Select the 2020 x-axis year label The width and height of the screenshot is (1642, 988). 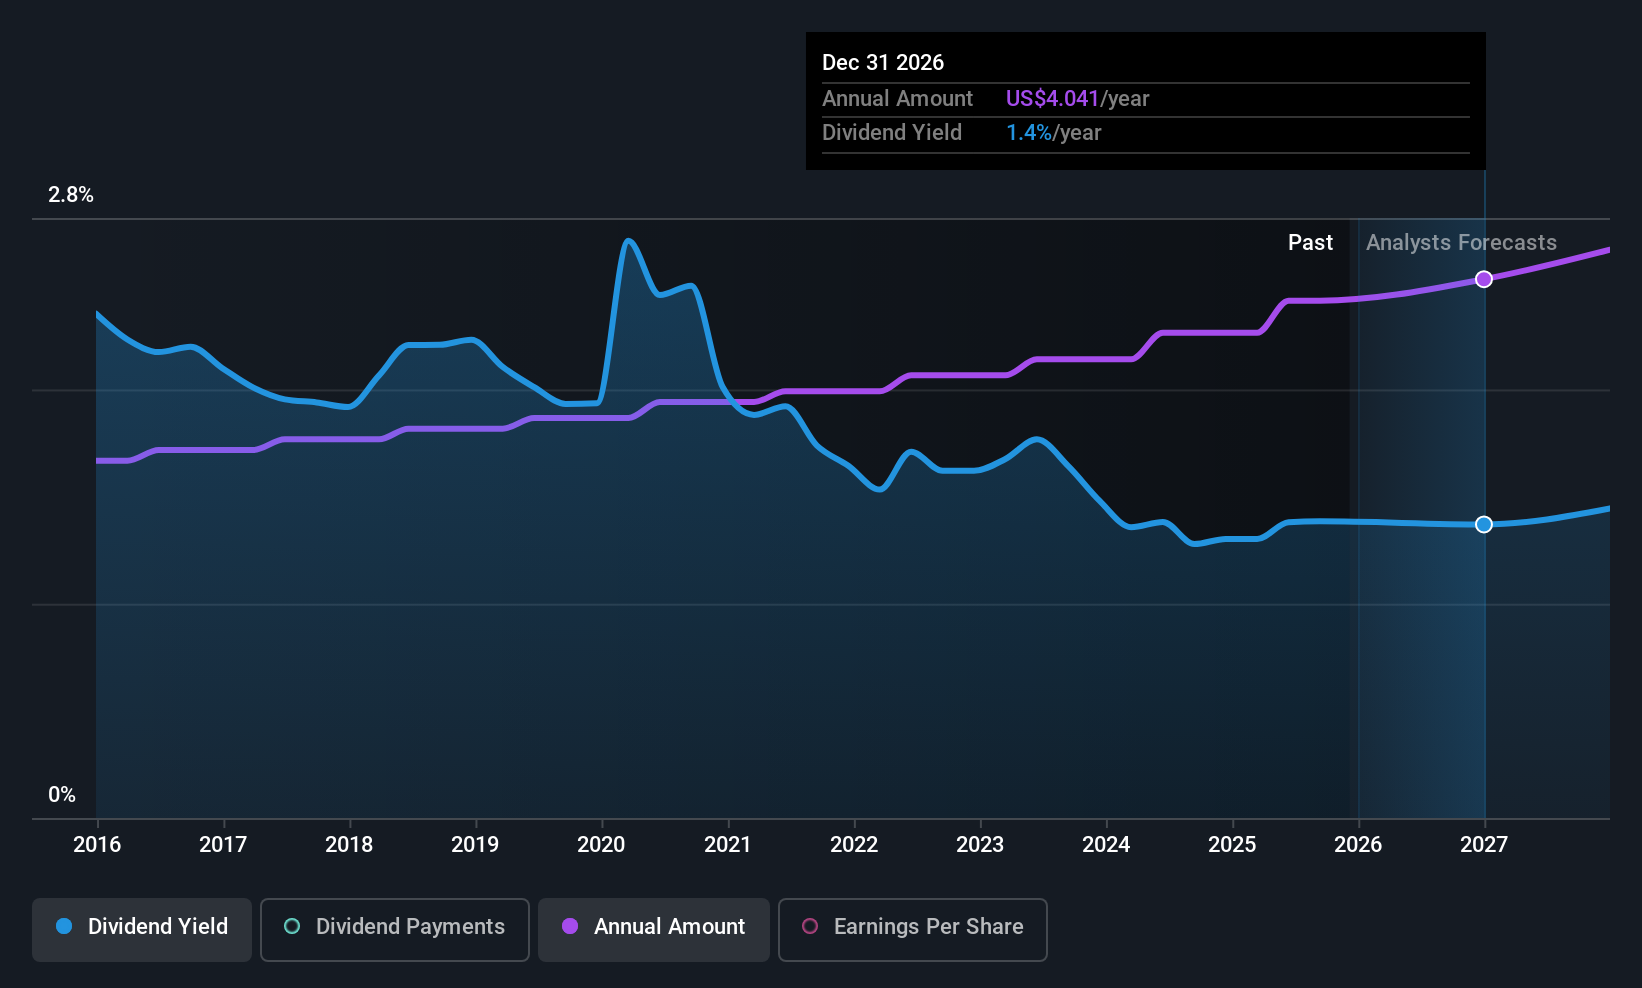(x=601, y=845)
